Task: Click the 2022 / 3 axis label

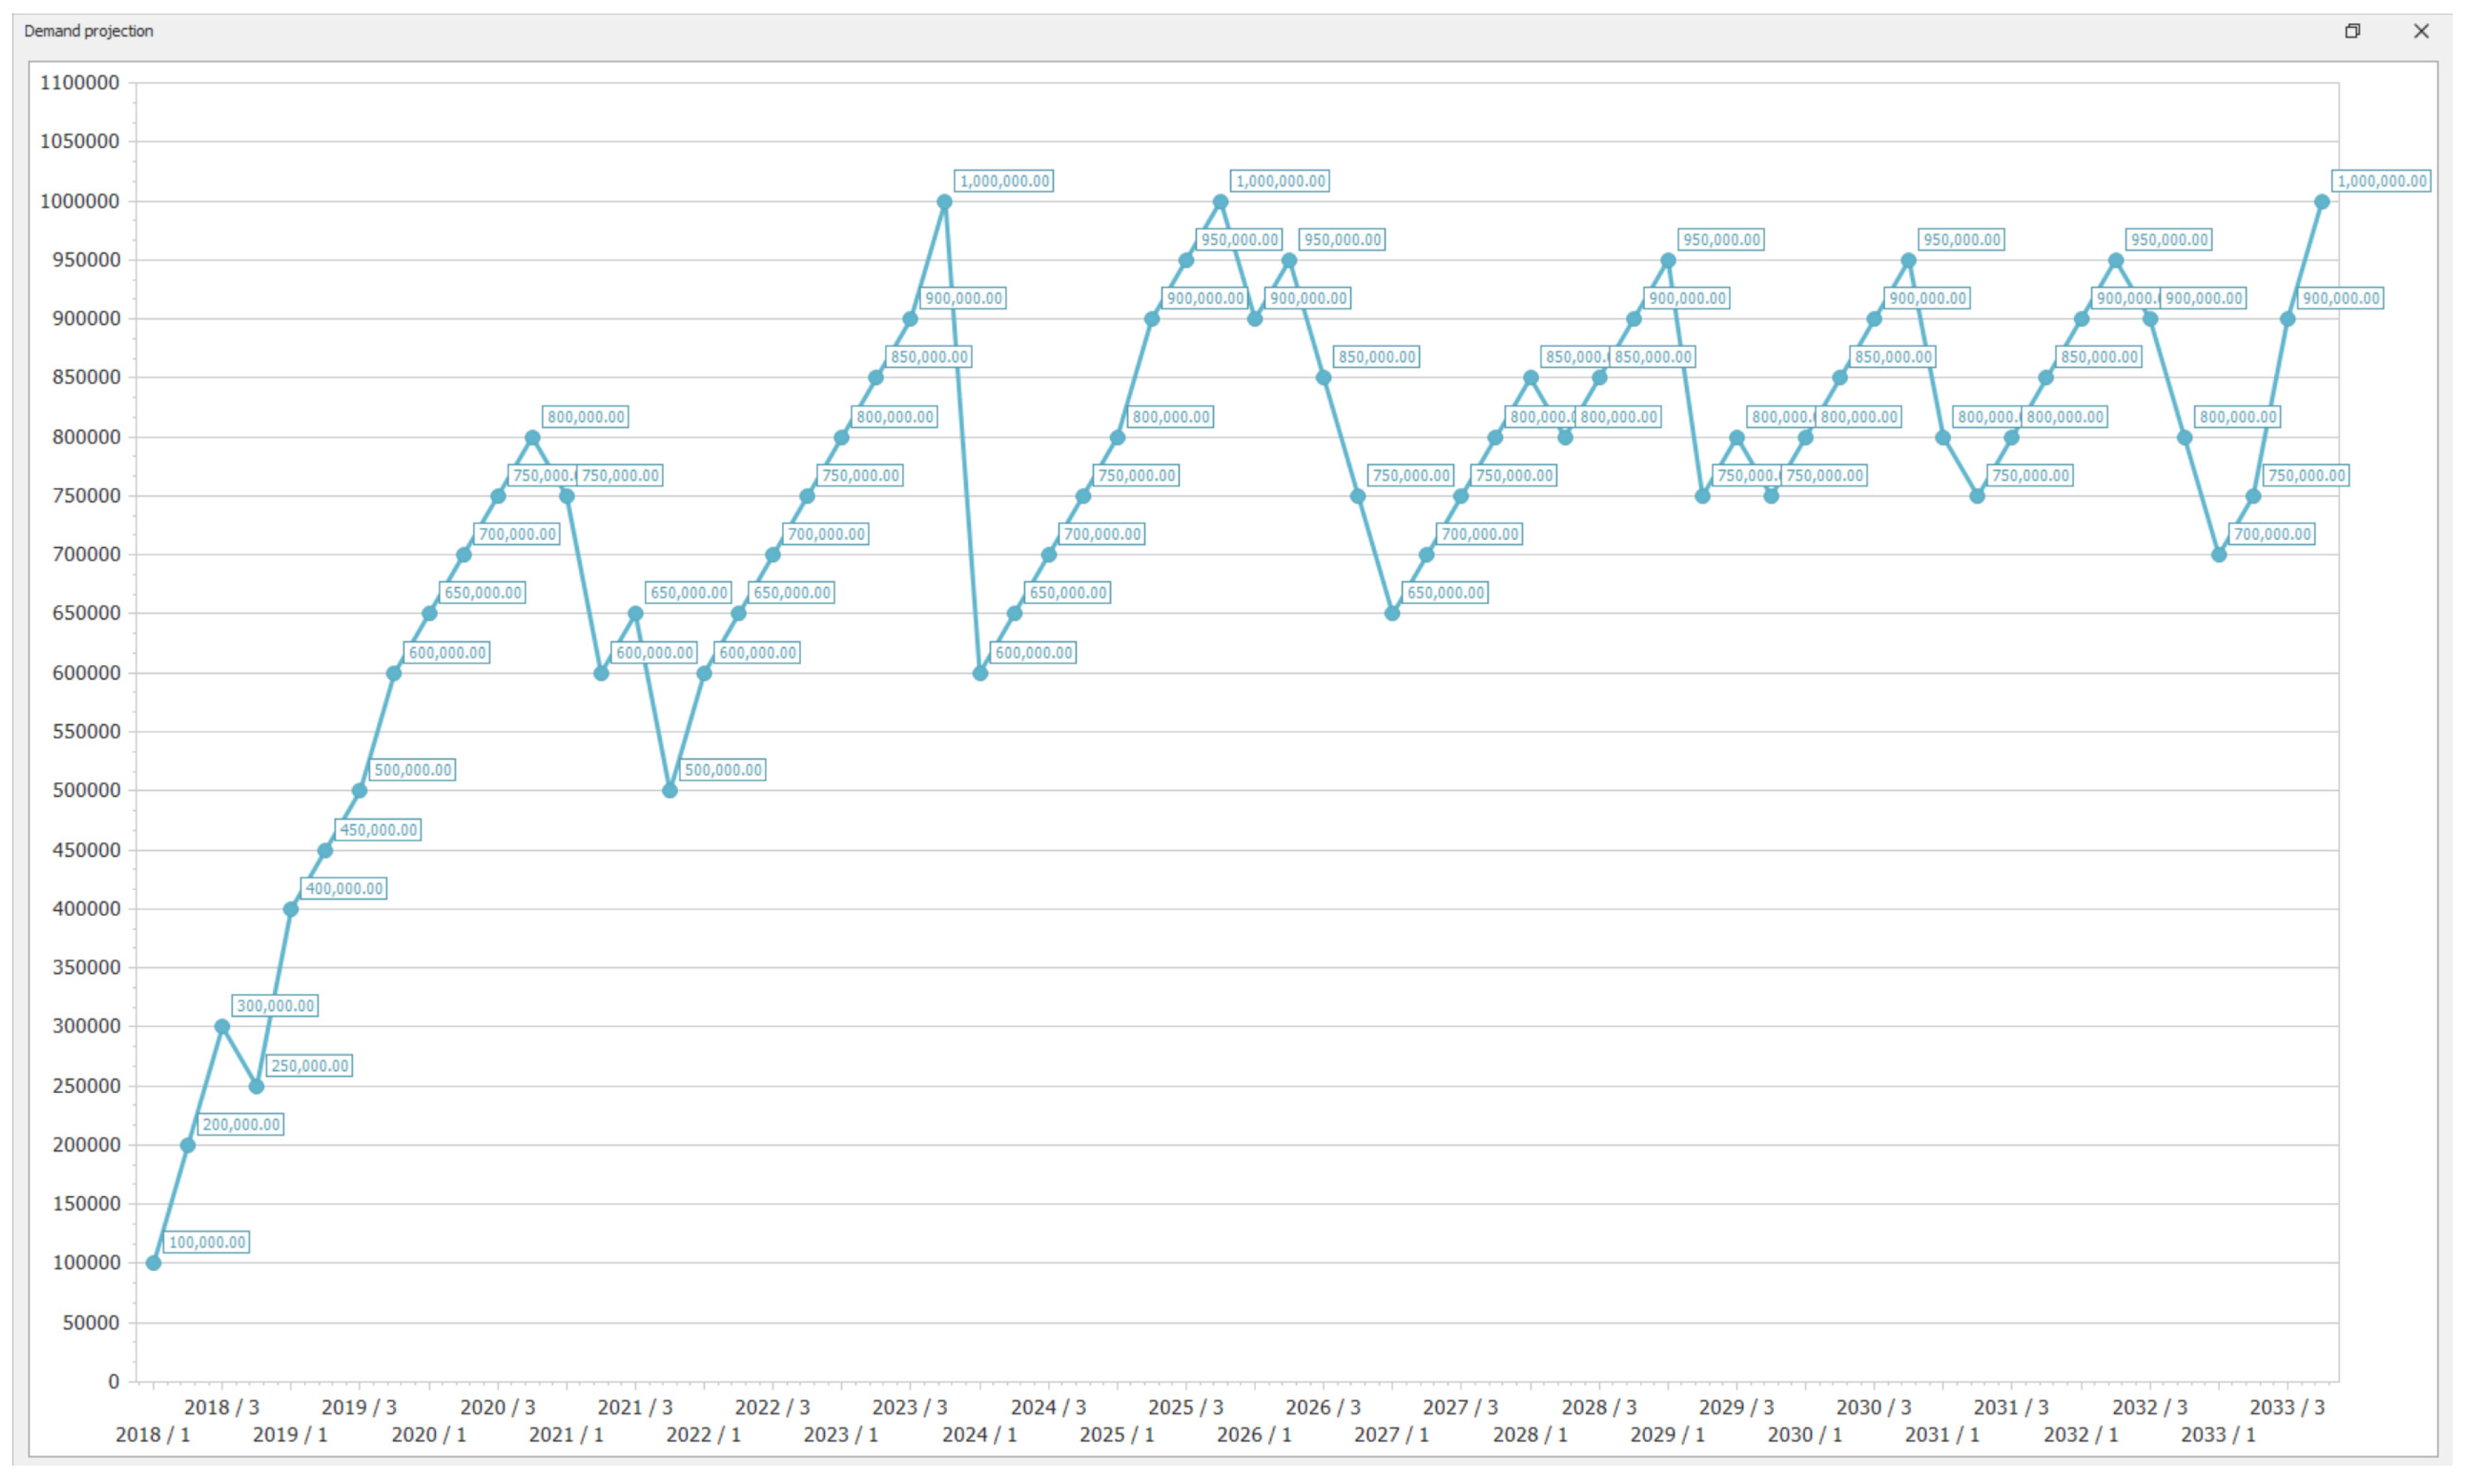Action: (x=772, y=1407)
